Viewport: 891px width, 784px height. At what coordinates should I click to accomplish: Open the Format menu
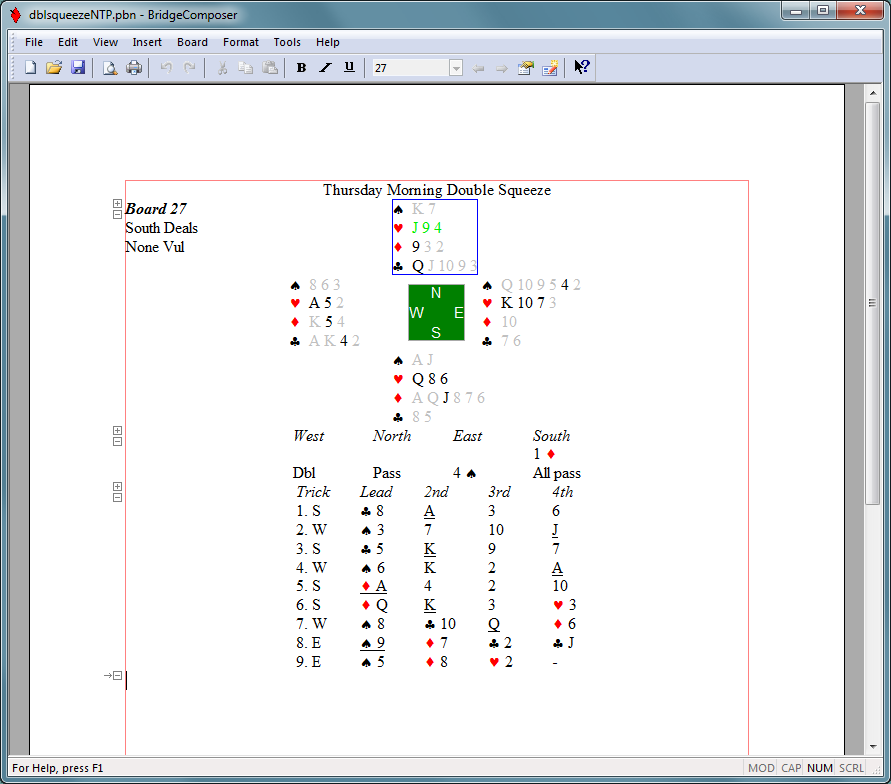240,42
